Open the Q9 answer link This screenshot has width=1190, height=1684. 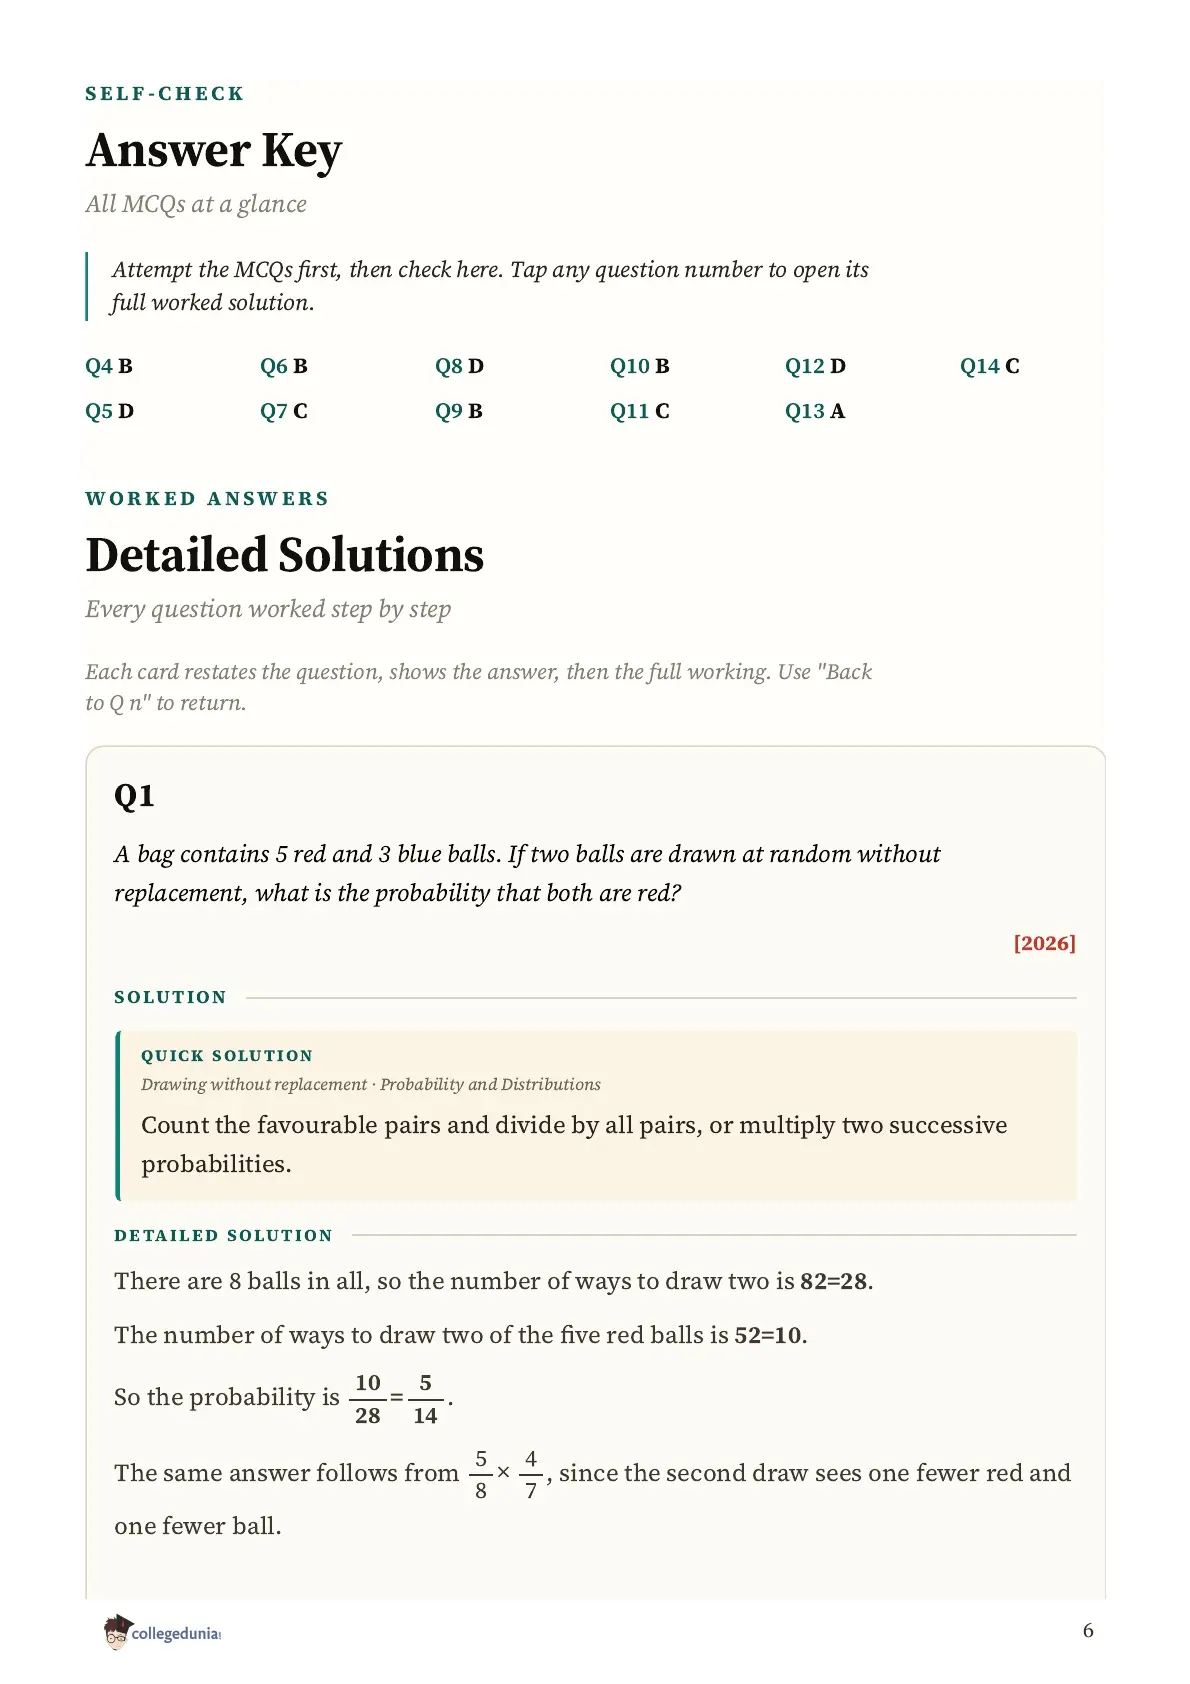click(x=458, y=411)
